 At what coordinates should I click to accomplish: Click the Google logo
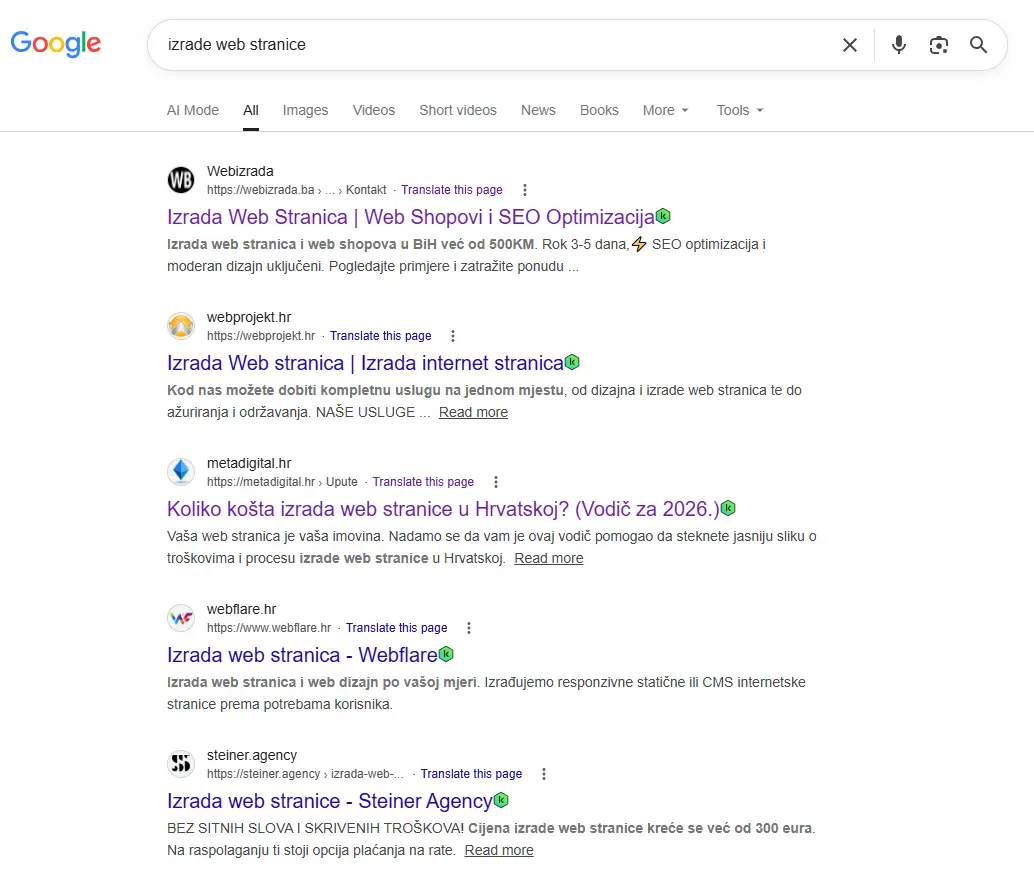(56, 44)
